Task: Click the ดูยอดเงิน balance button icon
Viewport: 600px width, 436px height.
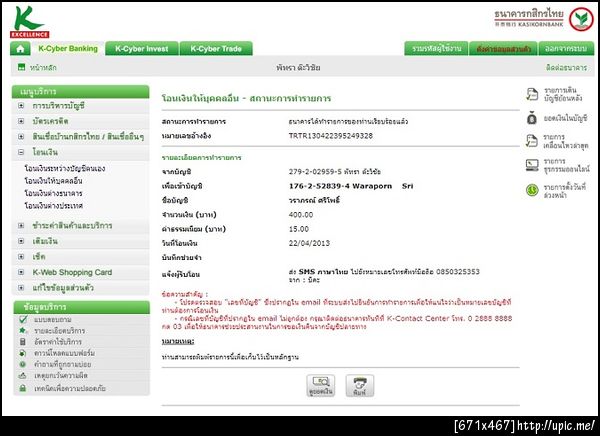Action: point(321,385)
